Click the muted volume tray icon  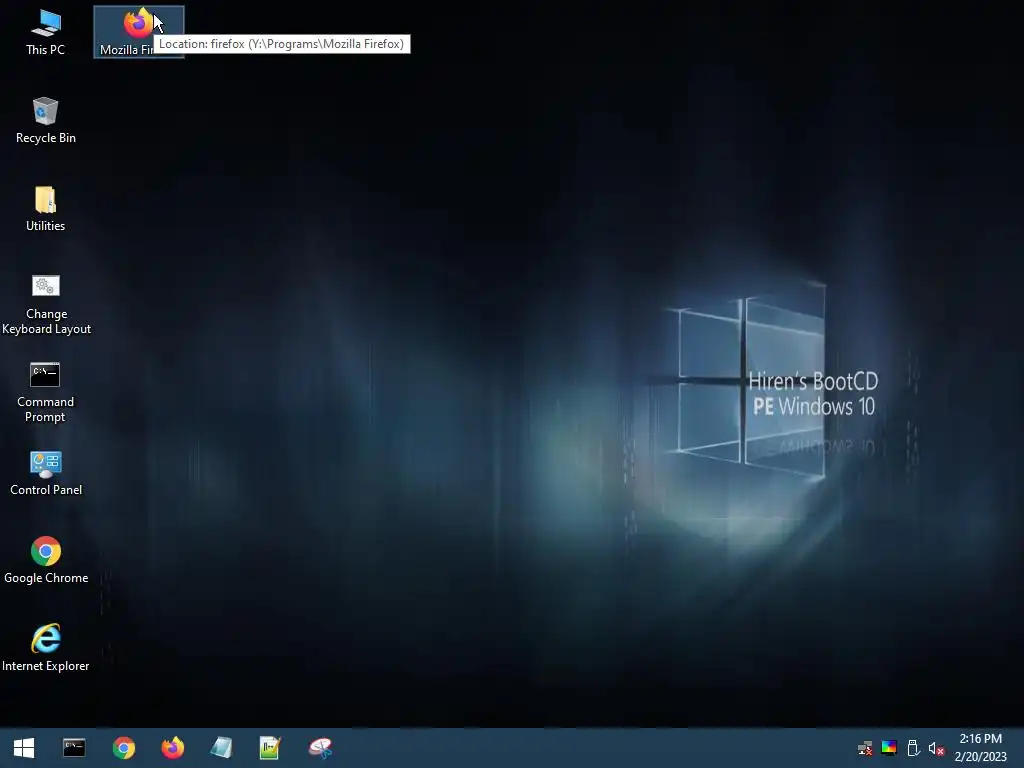tap(936, 748)
